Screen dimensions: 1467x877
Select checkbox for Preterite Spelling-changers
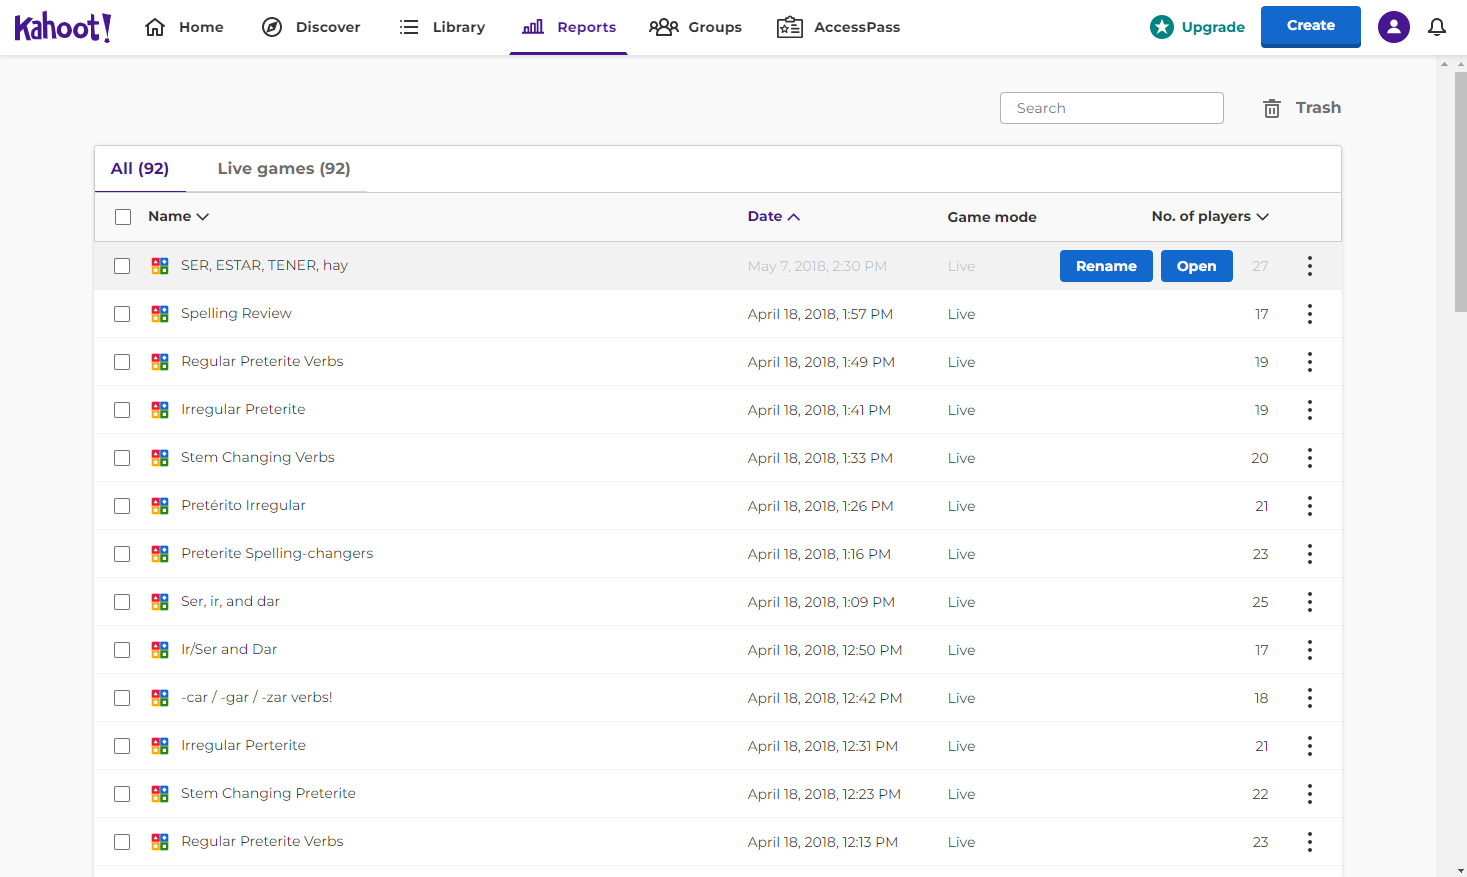(x=122, y=554)
